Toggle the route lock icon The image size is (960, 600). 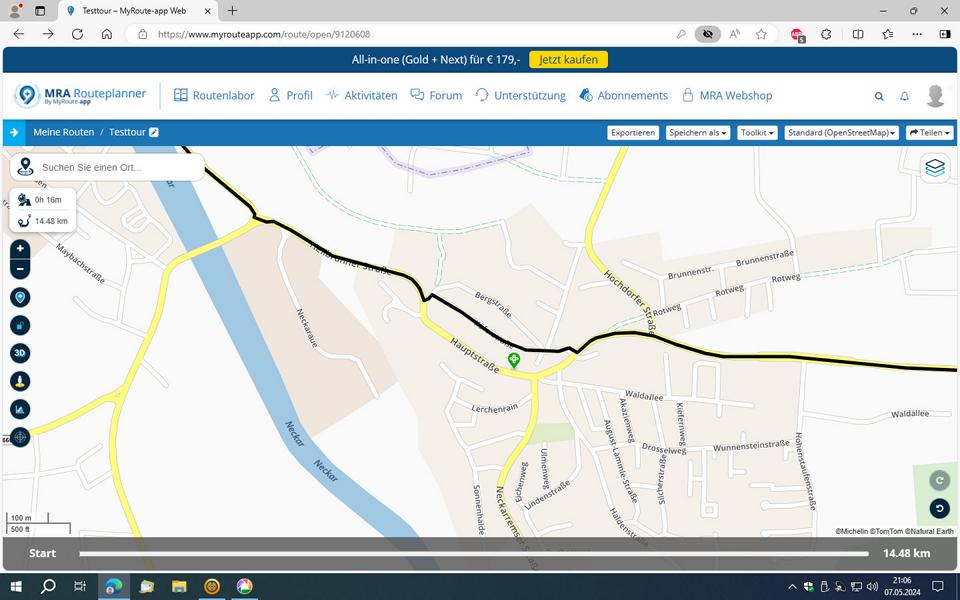(x=20, y=325)
